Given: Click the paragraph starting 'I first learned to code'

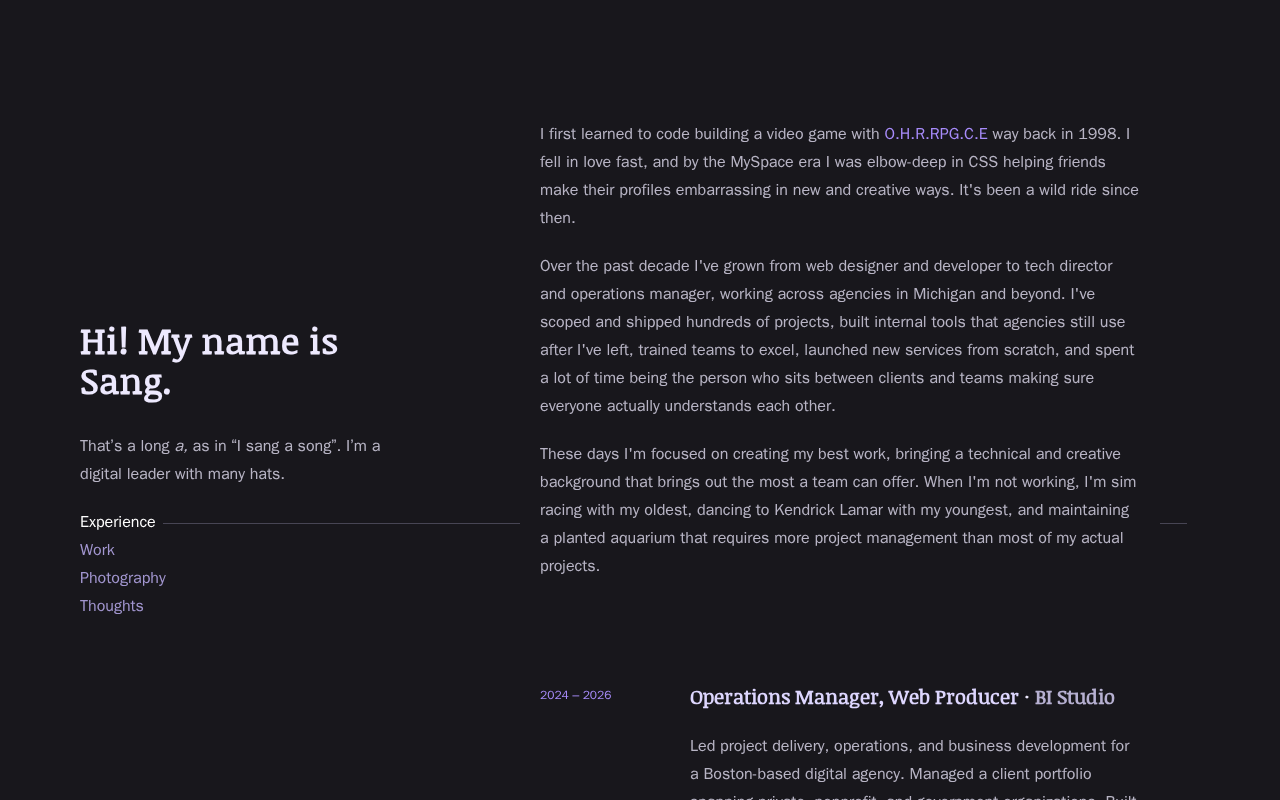Looking at the screenshot, I should coord(840,176).
